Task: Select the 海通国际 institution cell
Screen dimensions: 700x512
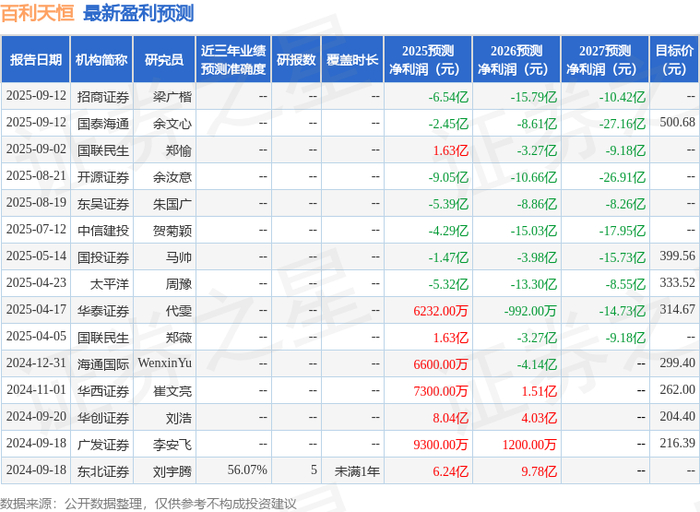Action: 103,364
